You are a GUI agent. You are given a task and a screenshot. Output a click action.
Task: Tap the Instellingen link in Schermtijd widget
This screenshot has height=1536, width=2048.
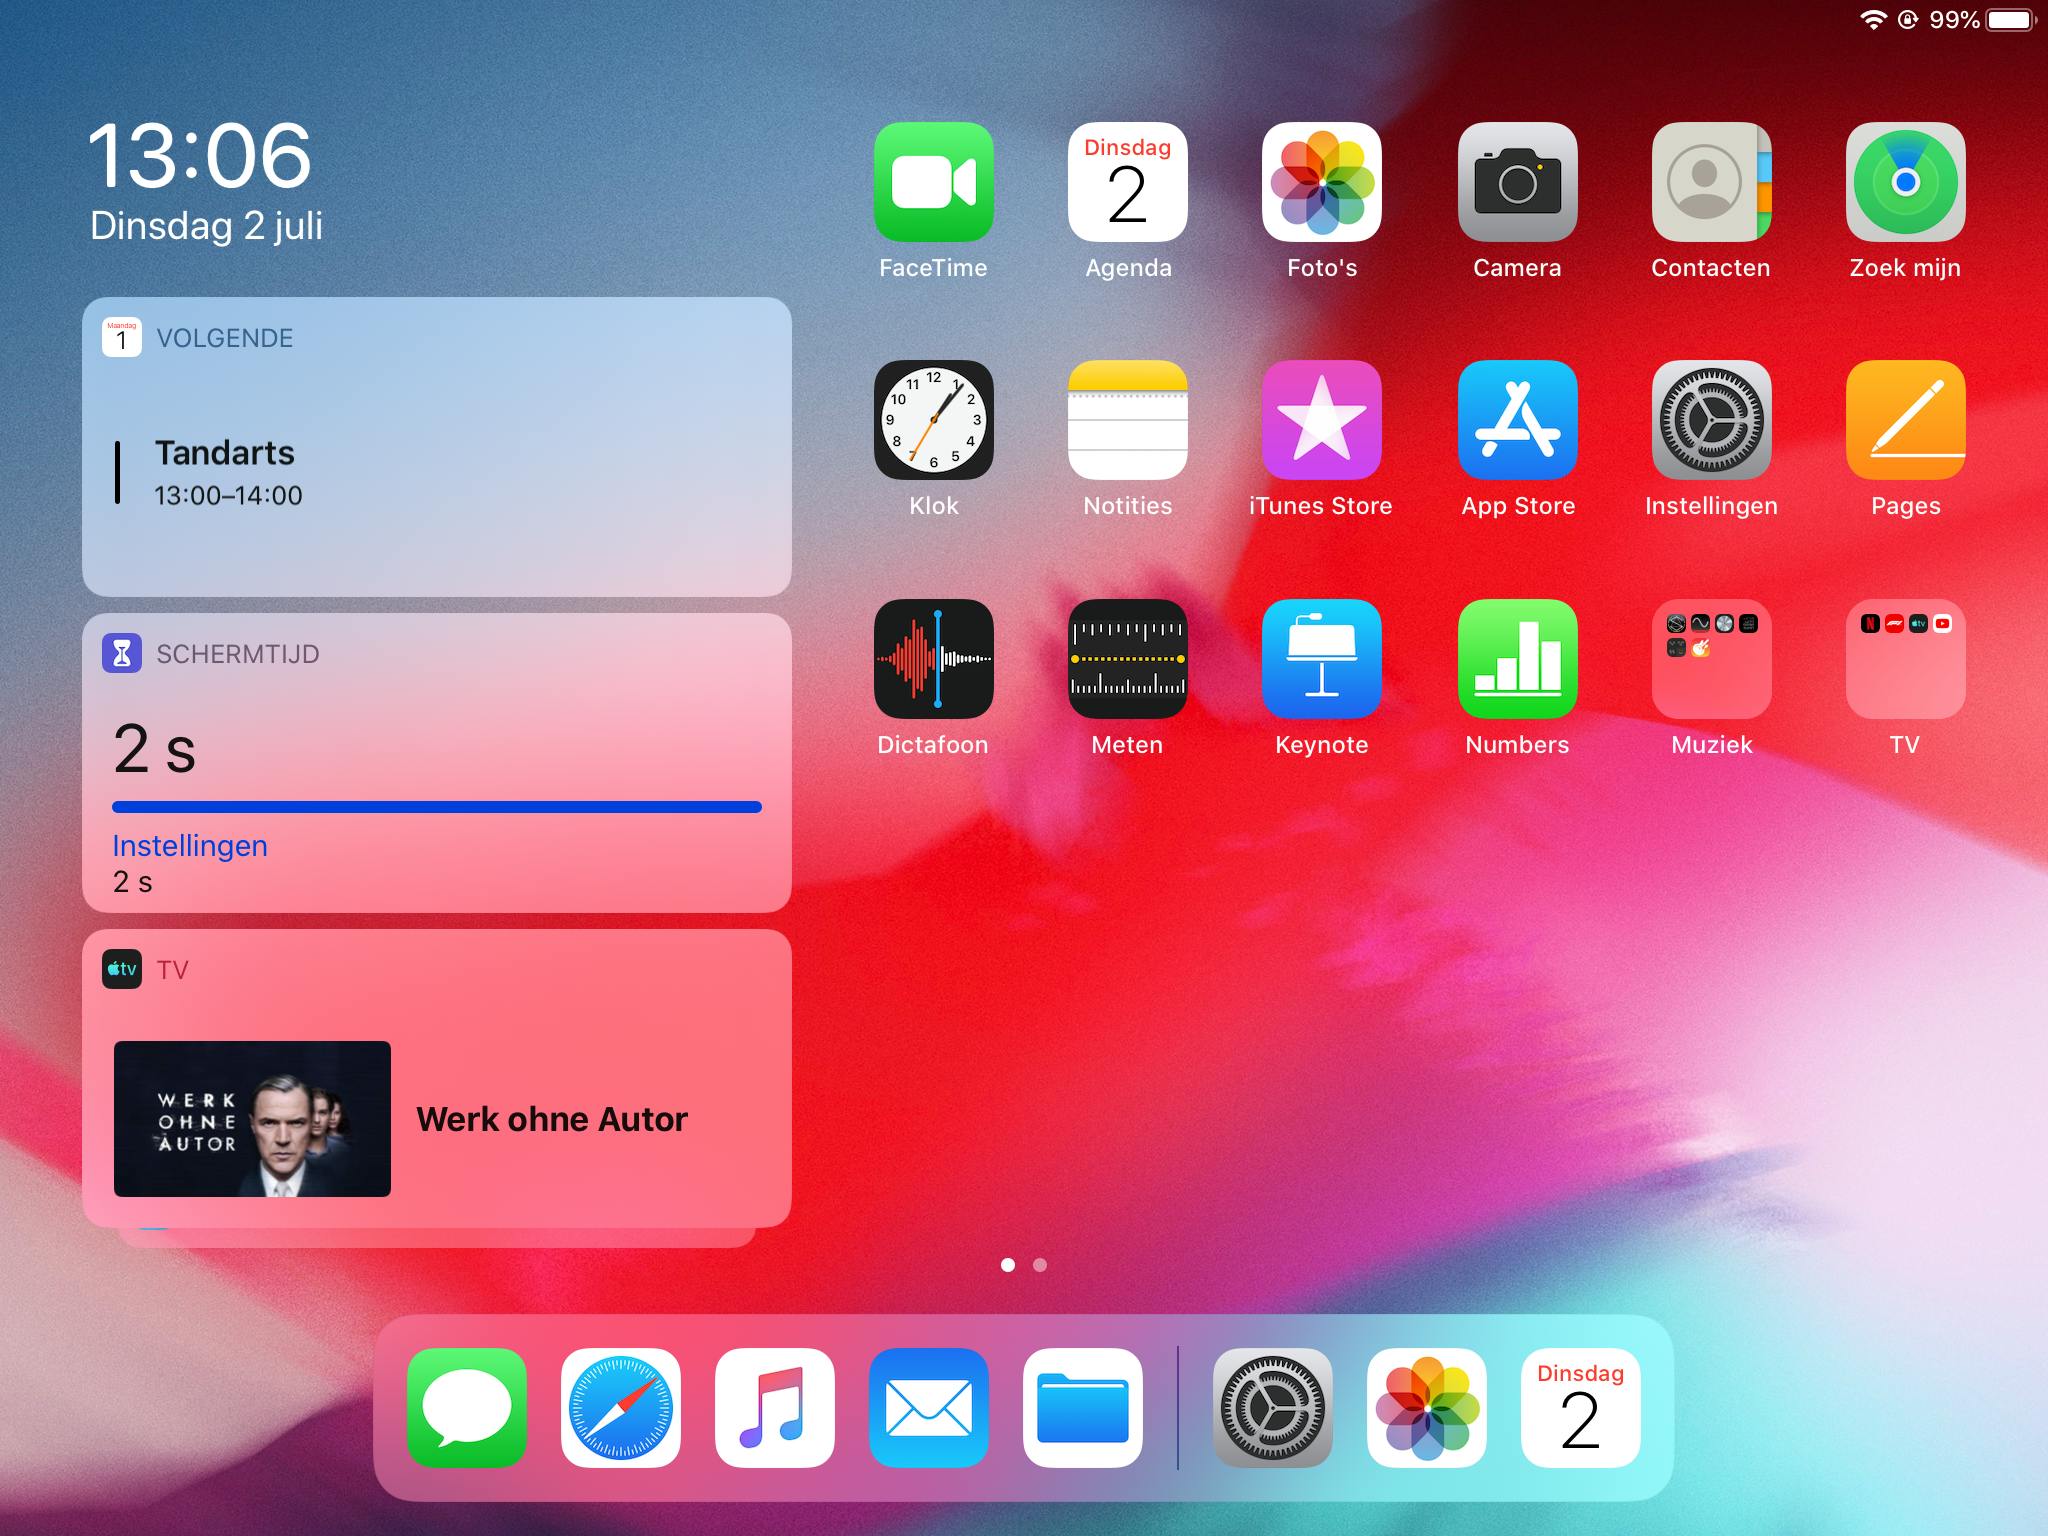(x=189, y=845)
